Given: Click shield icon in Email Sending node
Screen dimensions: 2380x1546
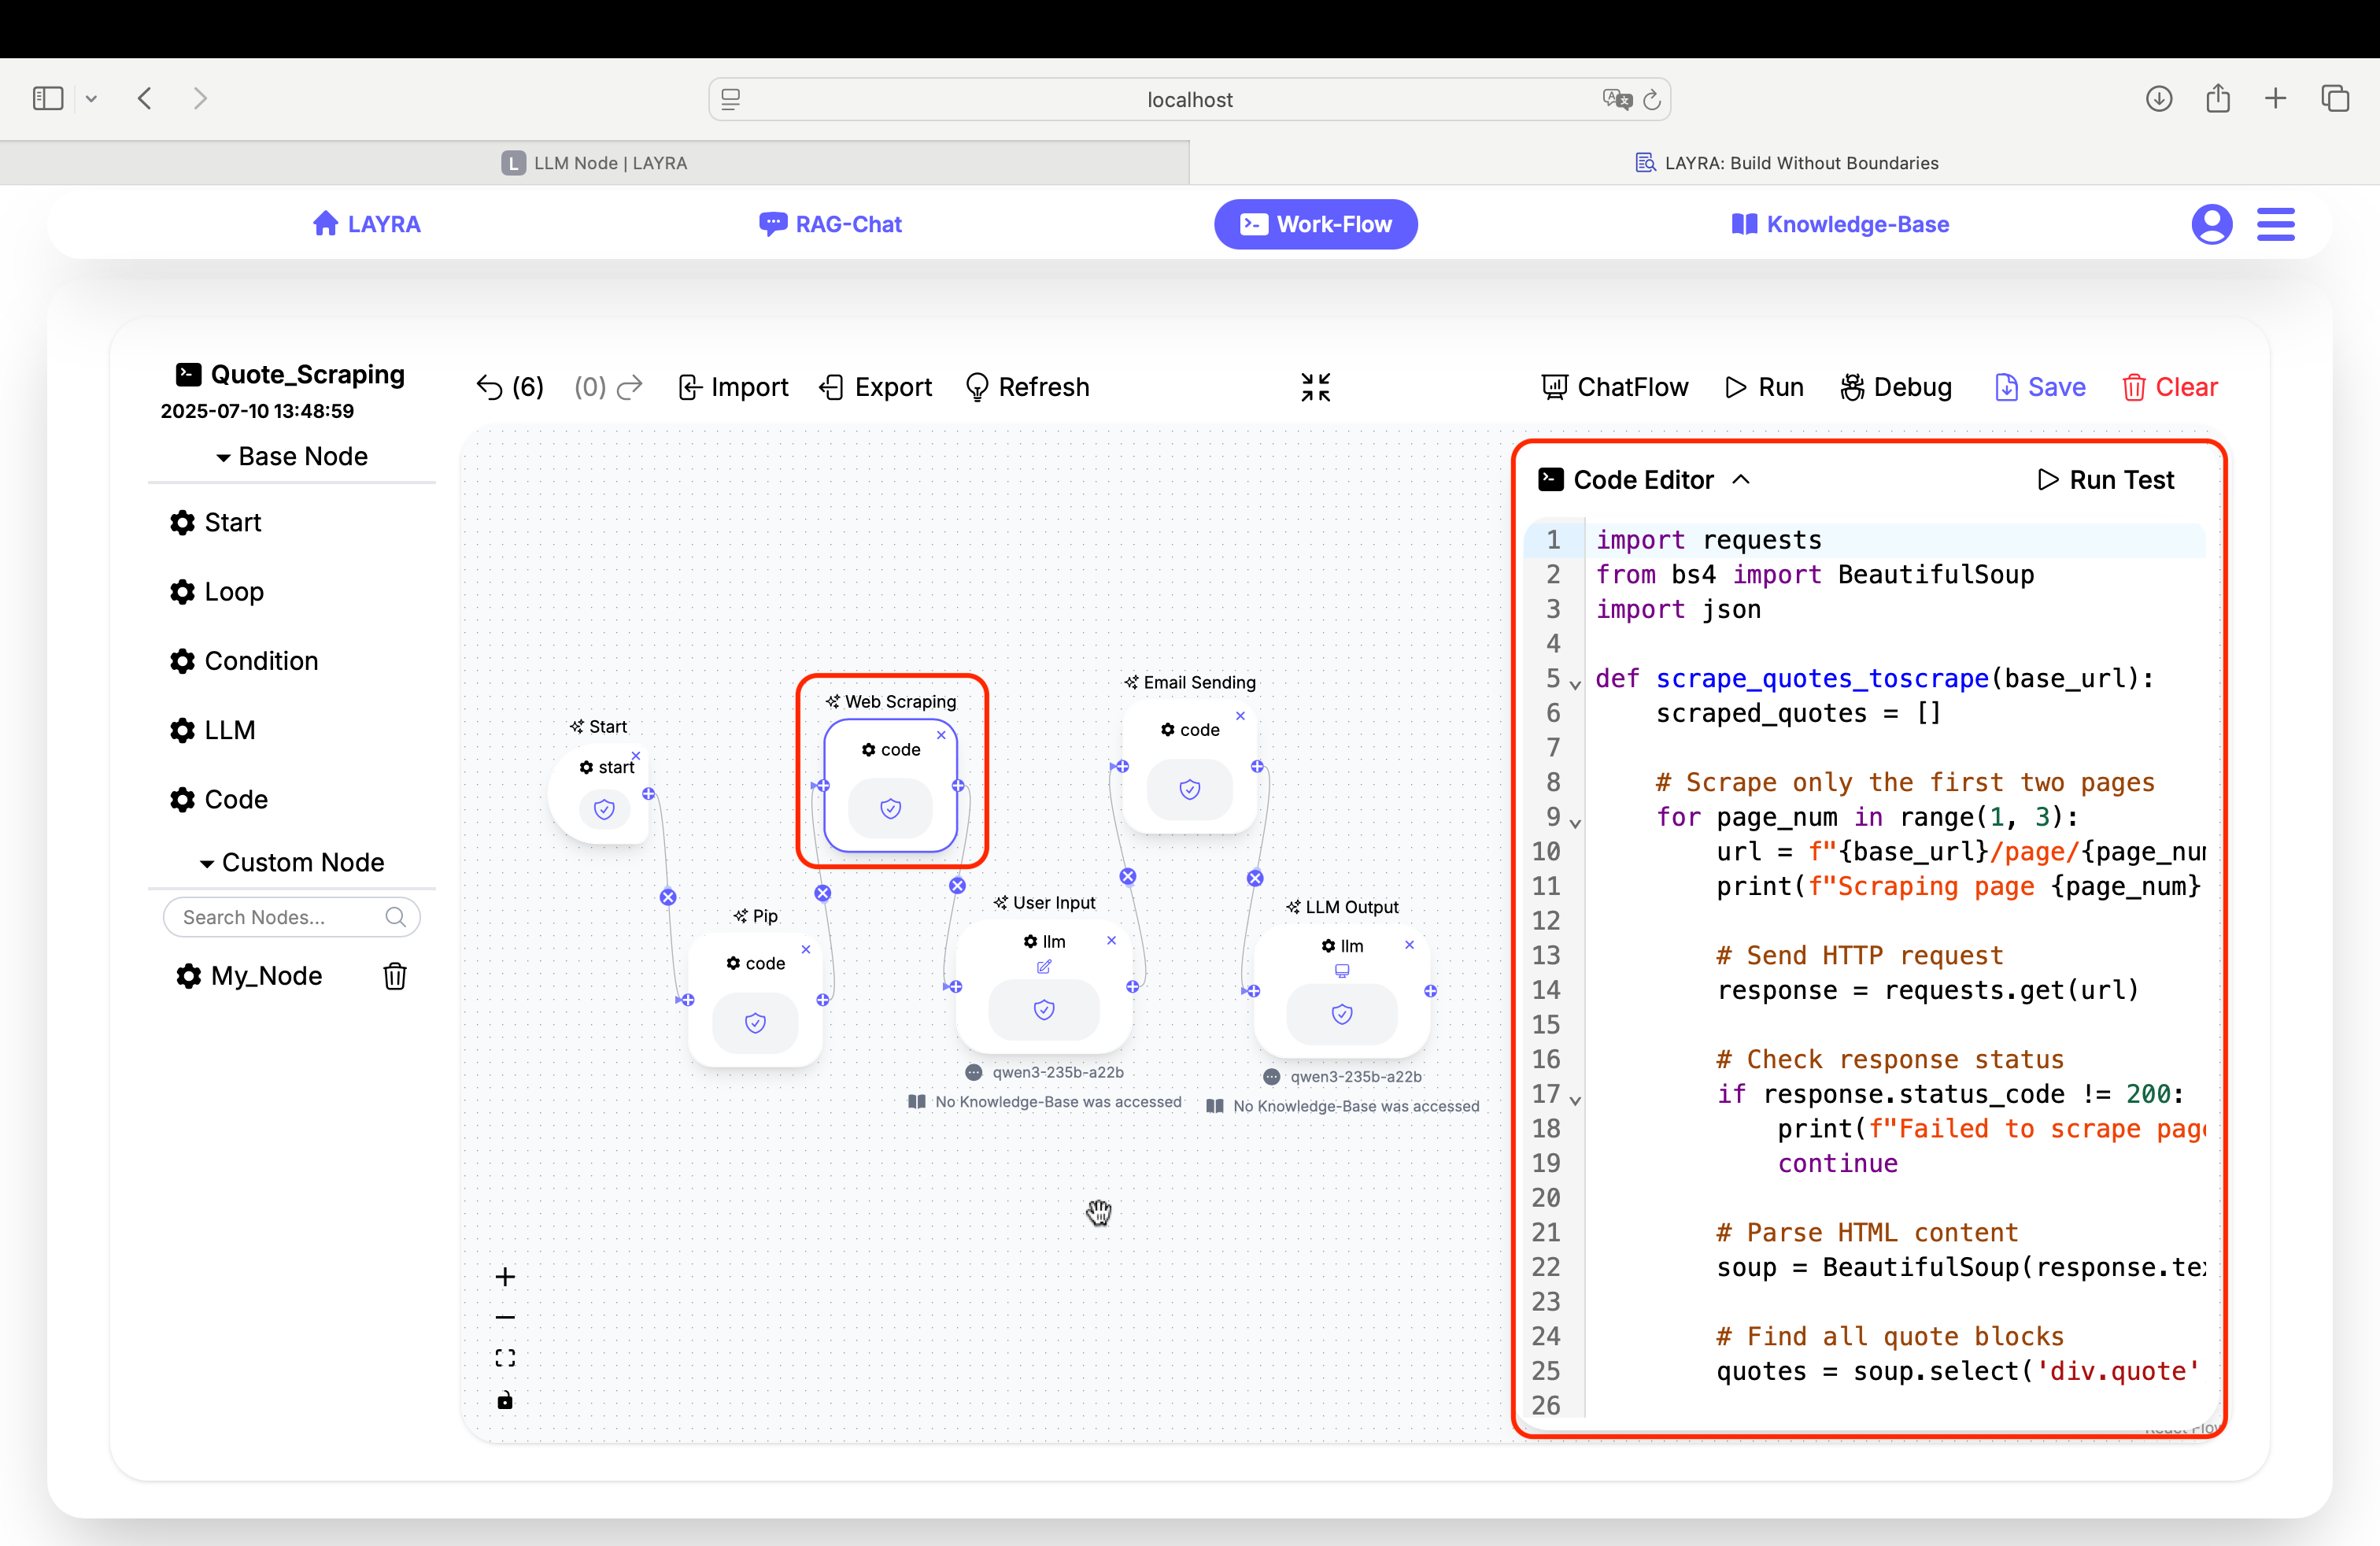Looking at the screenshot, I should 1190,790.
